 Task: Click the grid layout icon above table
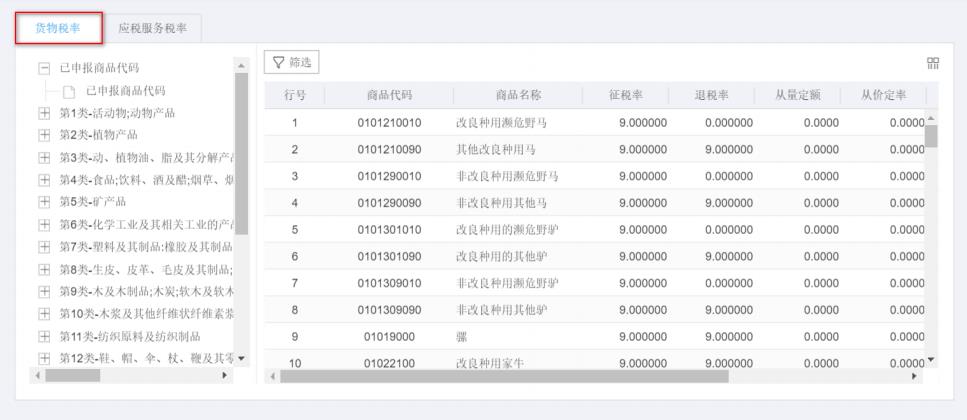point(933,63)
